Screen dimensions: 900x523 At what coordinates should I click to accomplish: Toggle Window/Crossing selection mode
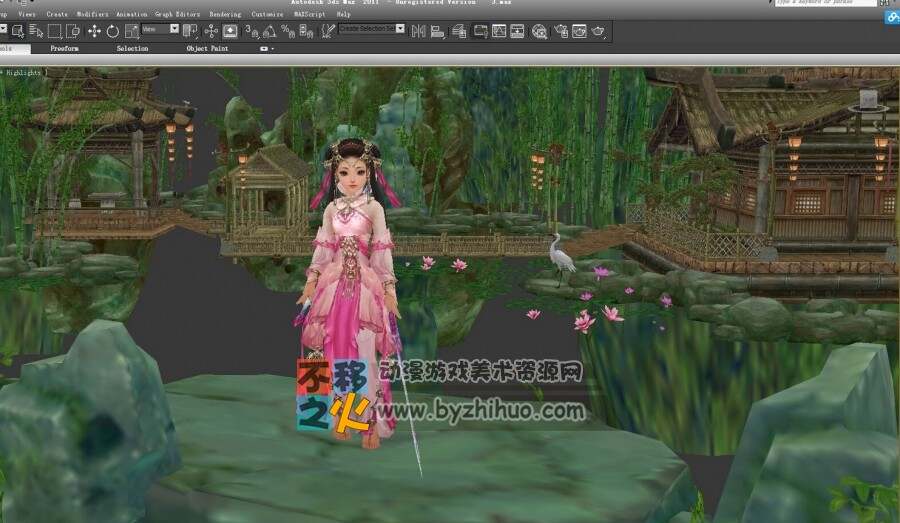73,31
